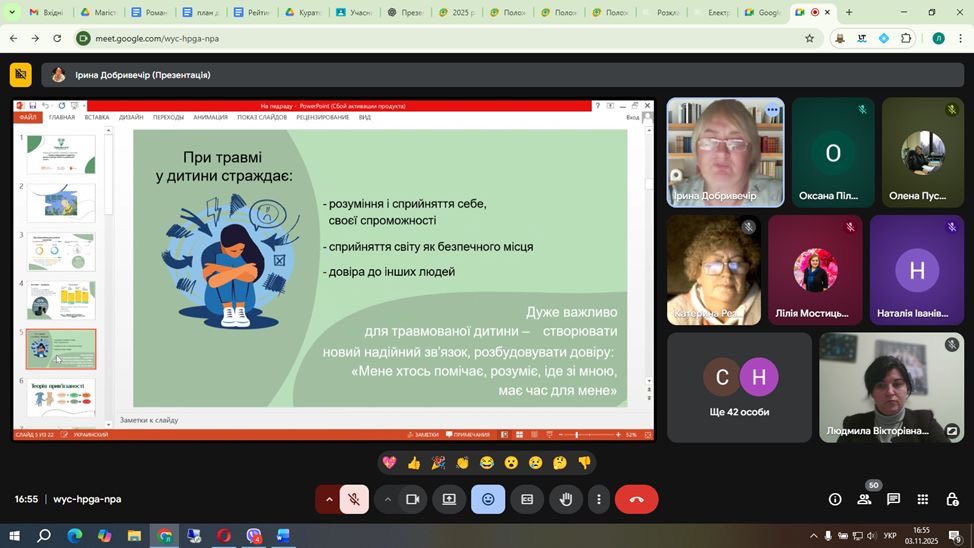Open the Ще 42 особи participants tile
Screen dimensions: 974x548
pos(739,387)
